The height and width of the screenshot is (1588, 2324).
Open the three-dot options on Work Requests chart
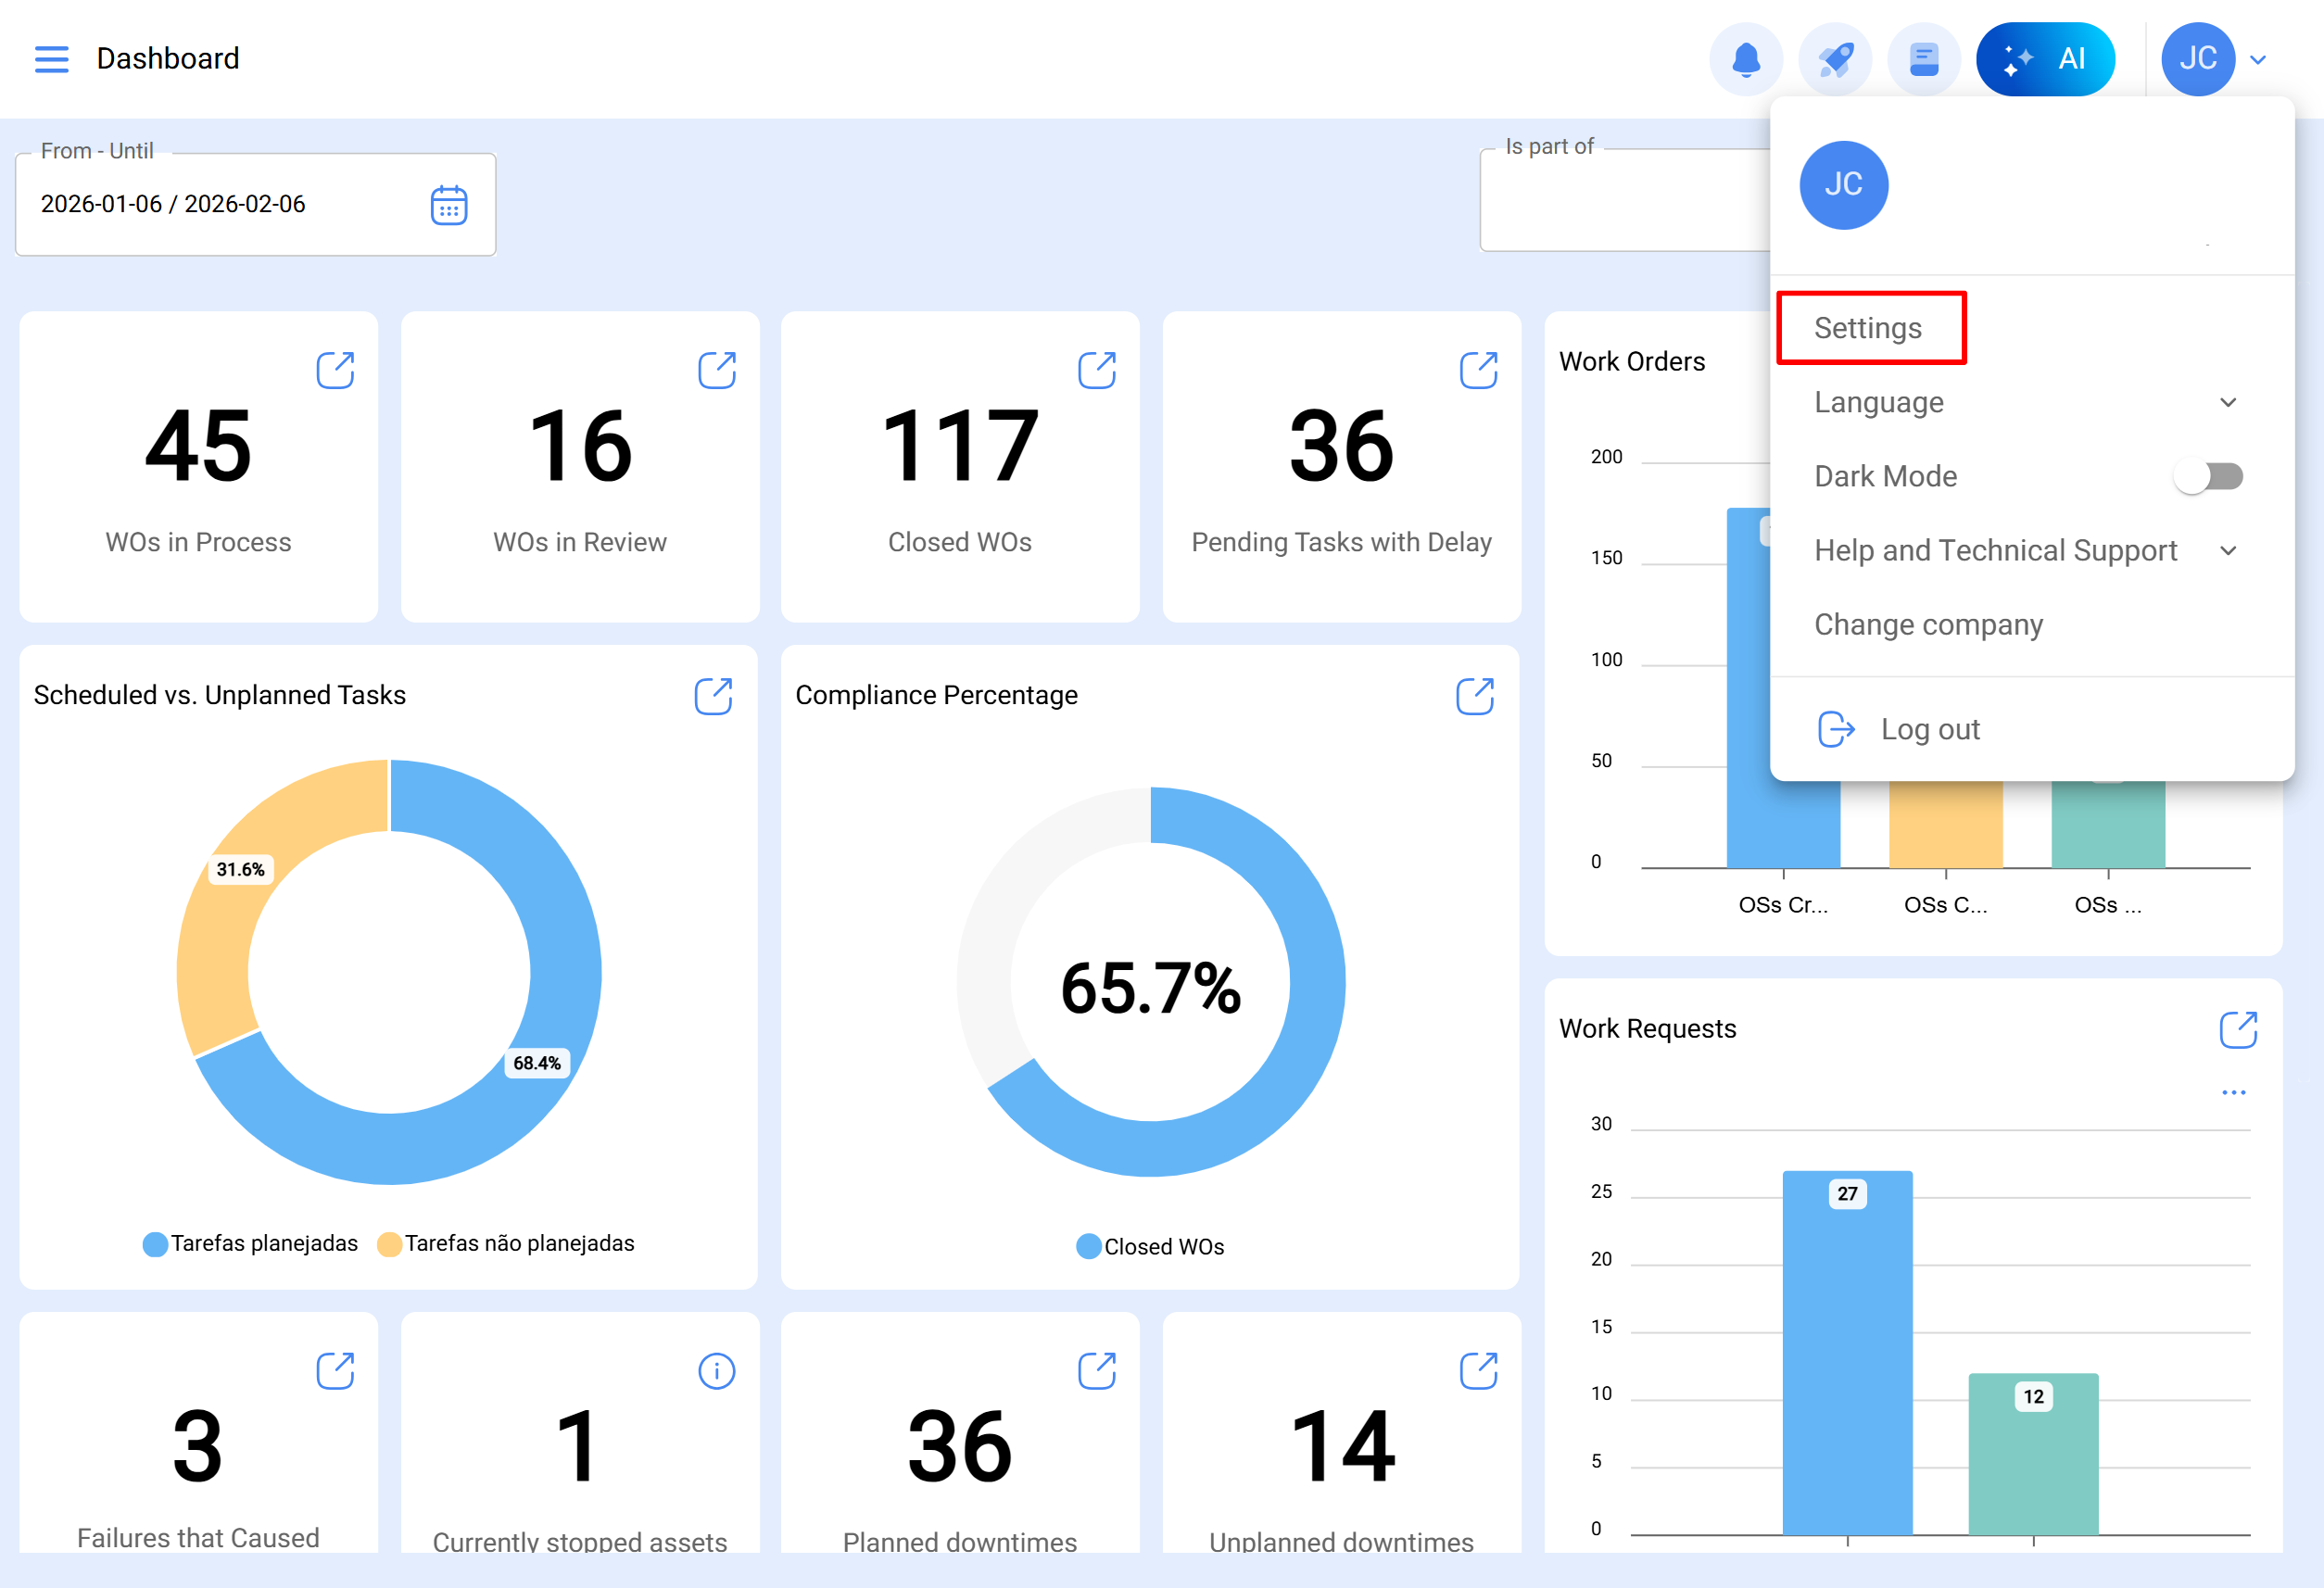click(x=2235, y=1092)
